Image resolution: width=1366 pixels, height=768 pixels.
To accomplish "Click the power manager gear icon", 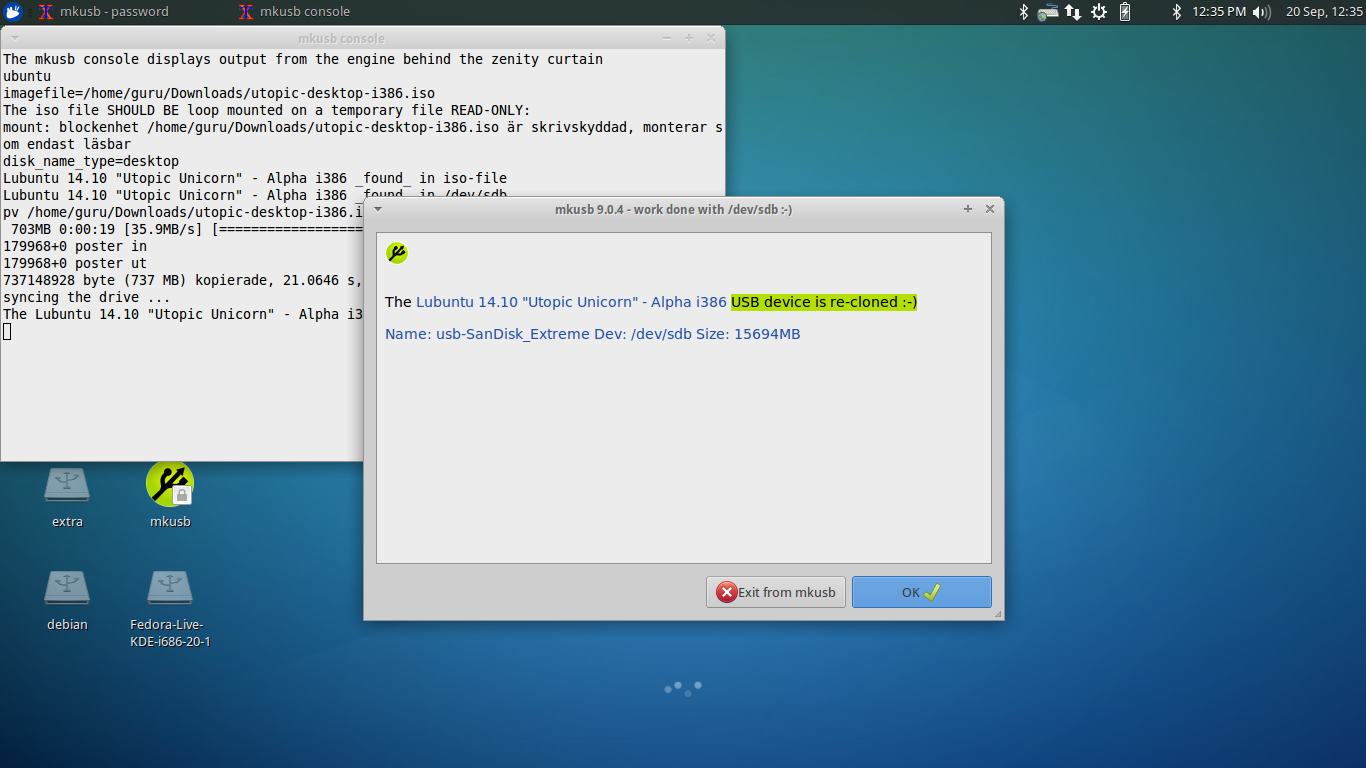I will [1099, 12].
